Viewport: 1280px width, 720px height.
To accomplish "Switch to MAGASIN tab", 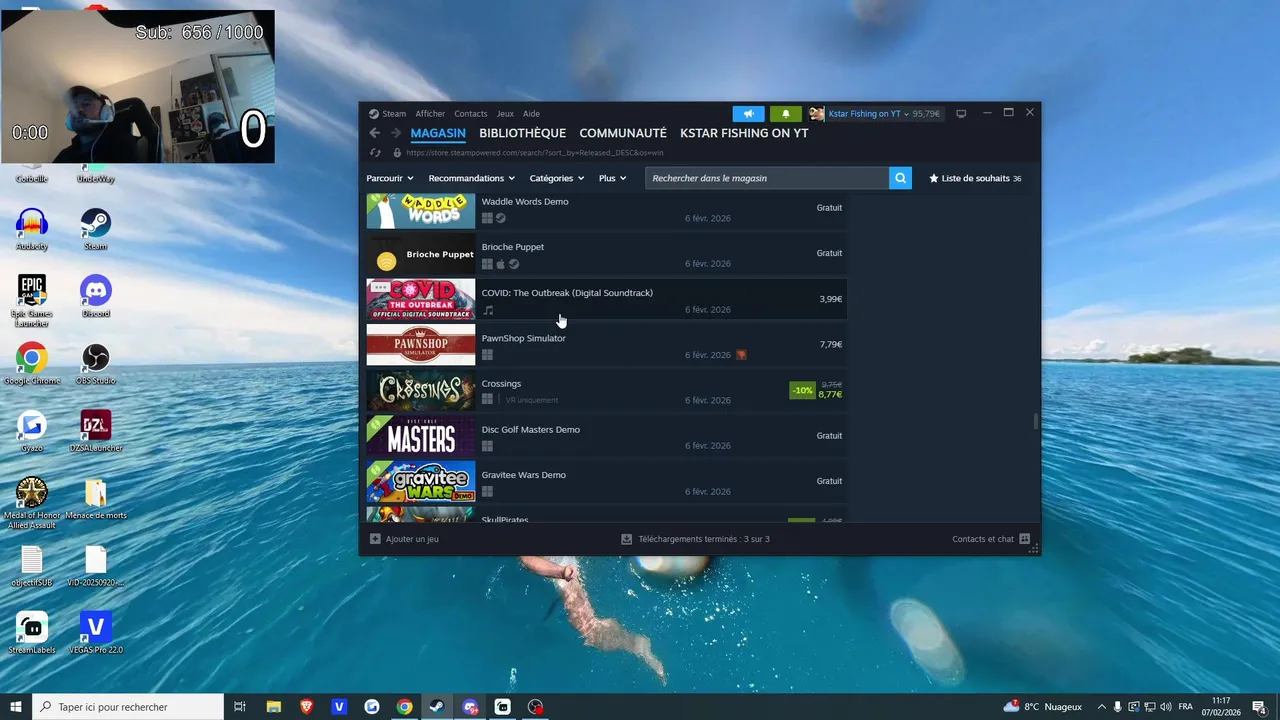I will (x=438, y=133).
